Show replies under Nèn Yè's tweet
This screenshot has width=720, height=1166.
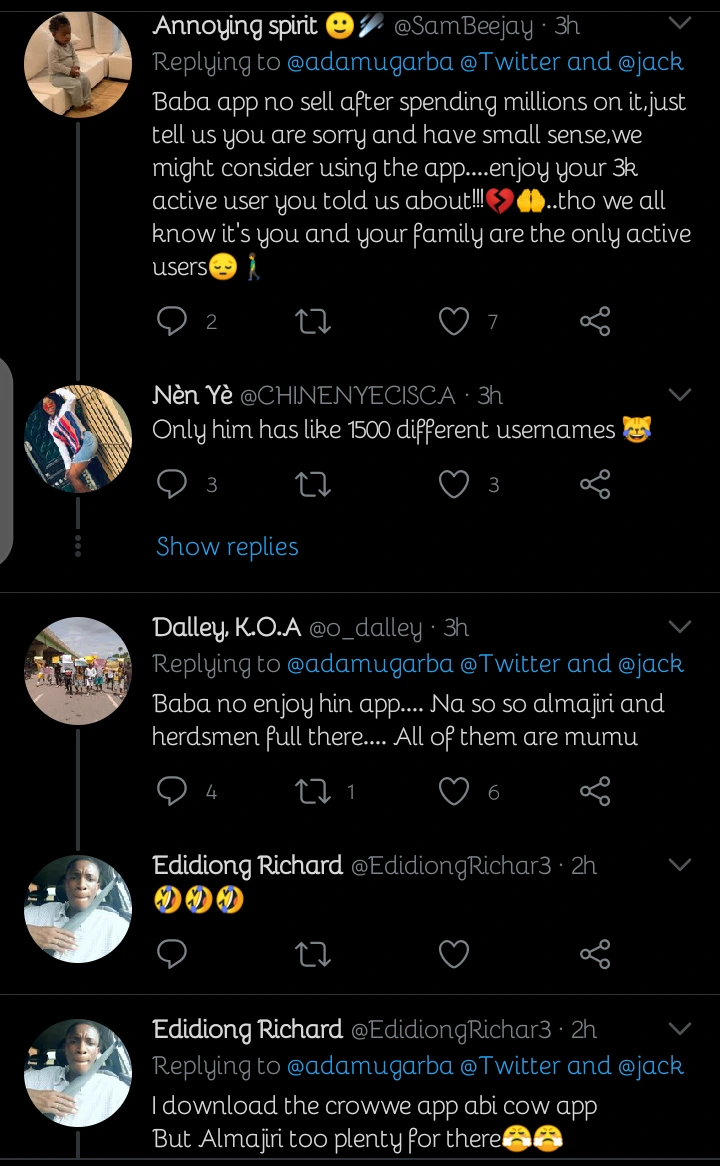coord(227,546)
